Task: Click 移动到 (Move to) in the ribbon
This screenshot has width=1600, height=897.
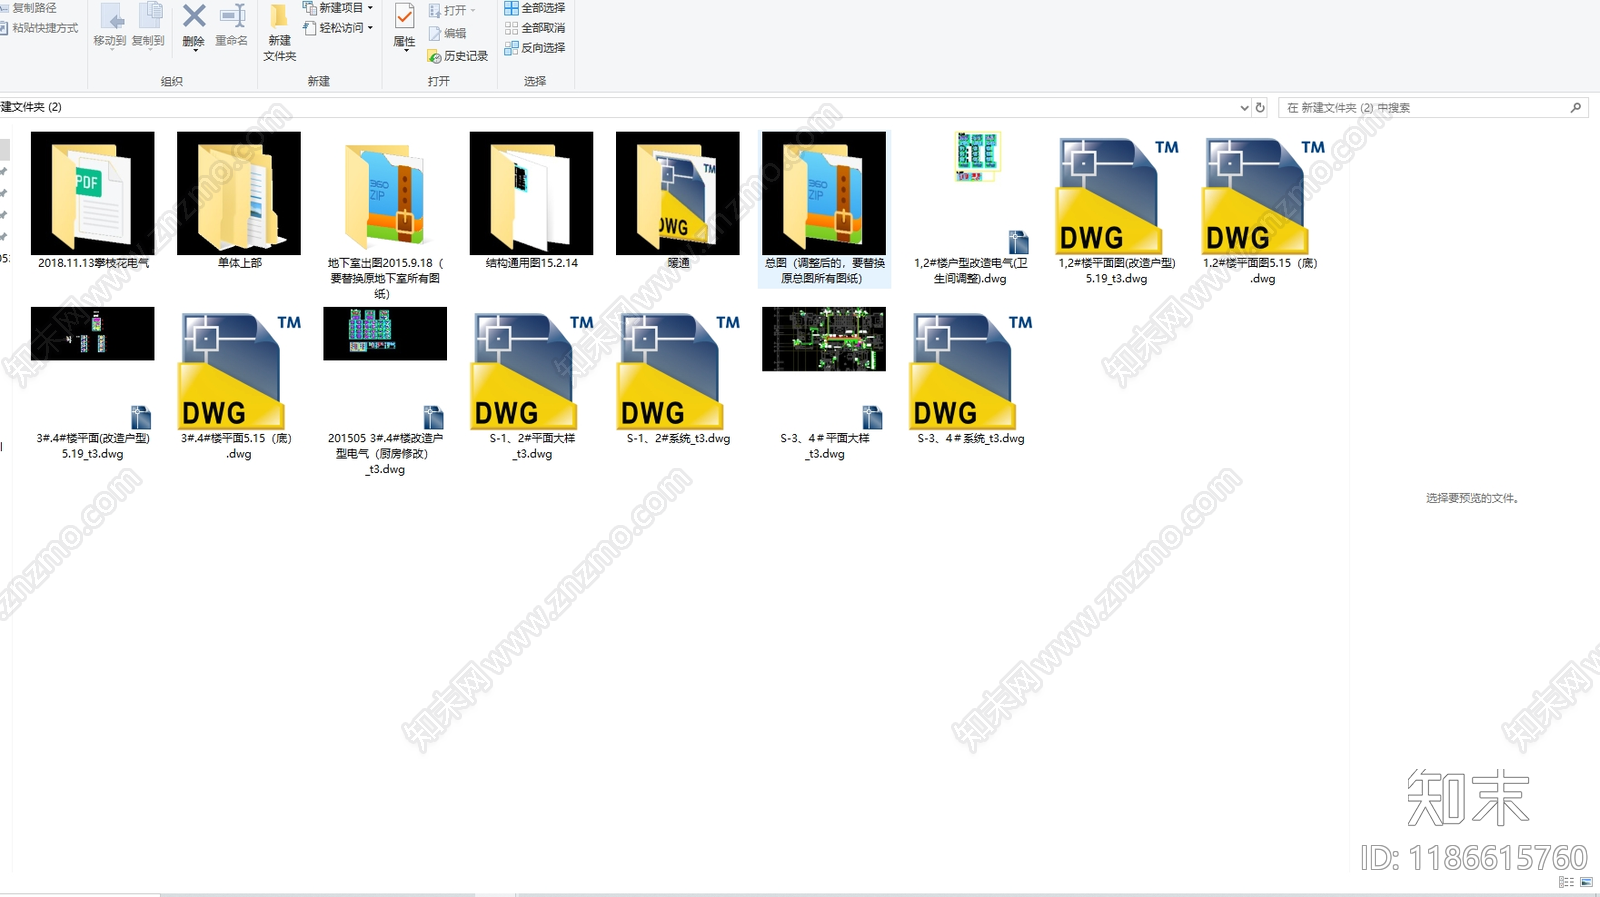Action: tap(110, 26)
